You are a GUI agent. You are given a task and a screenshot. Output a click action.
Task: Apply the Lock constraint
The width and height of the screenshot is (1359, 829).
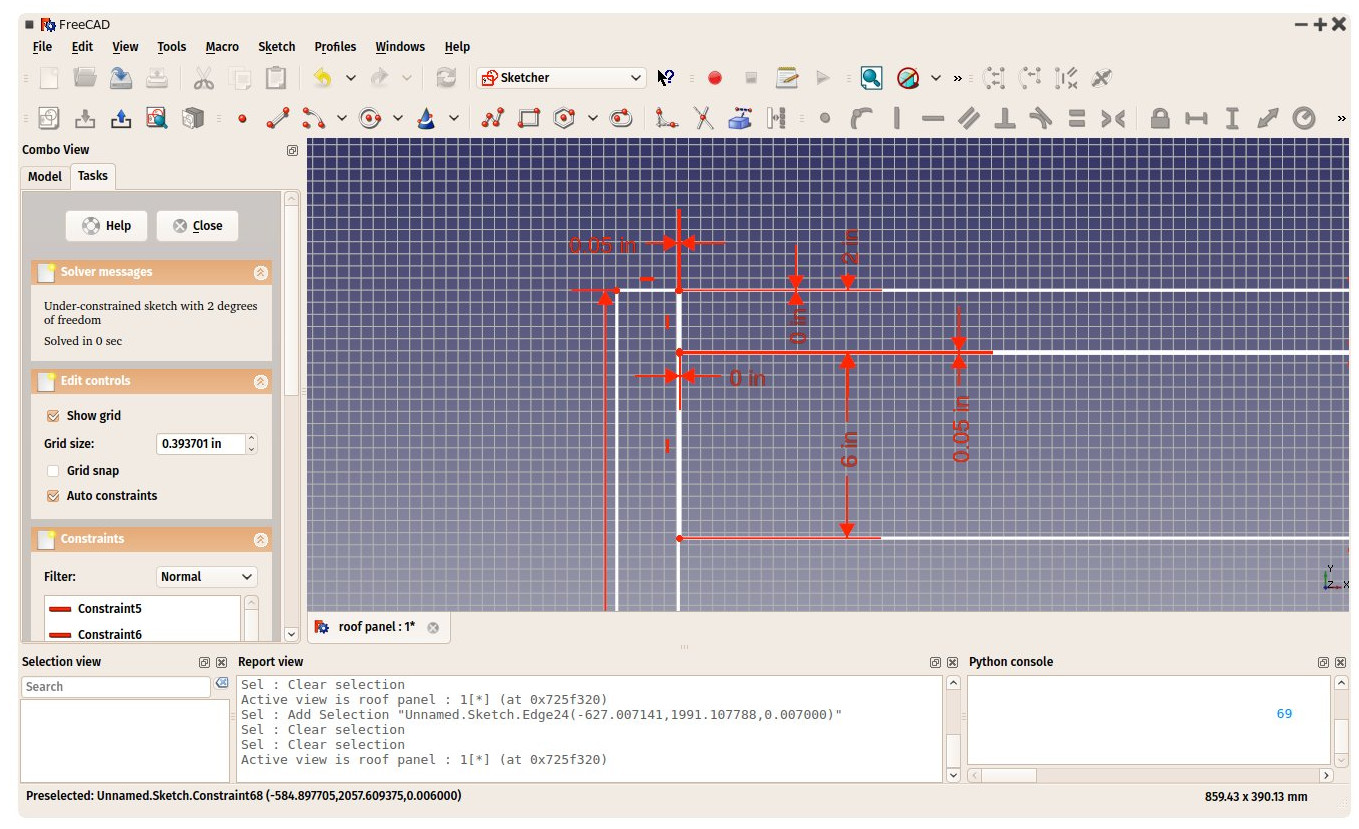tap(1160, 118)
